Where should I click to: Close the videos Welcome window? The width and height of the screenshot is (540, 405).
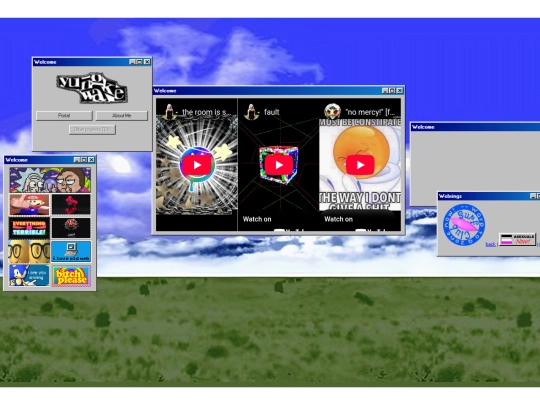coord(399,91)
